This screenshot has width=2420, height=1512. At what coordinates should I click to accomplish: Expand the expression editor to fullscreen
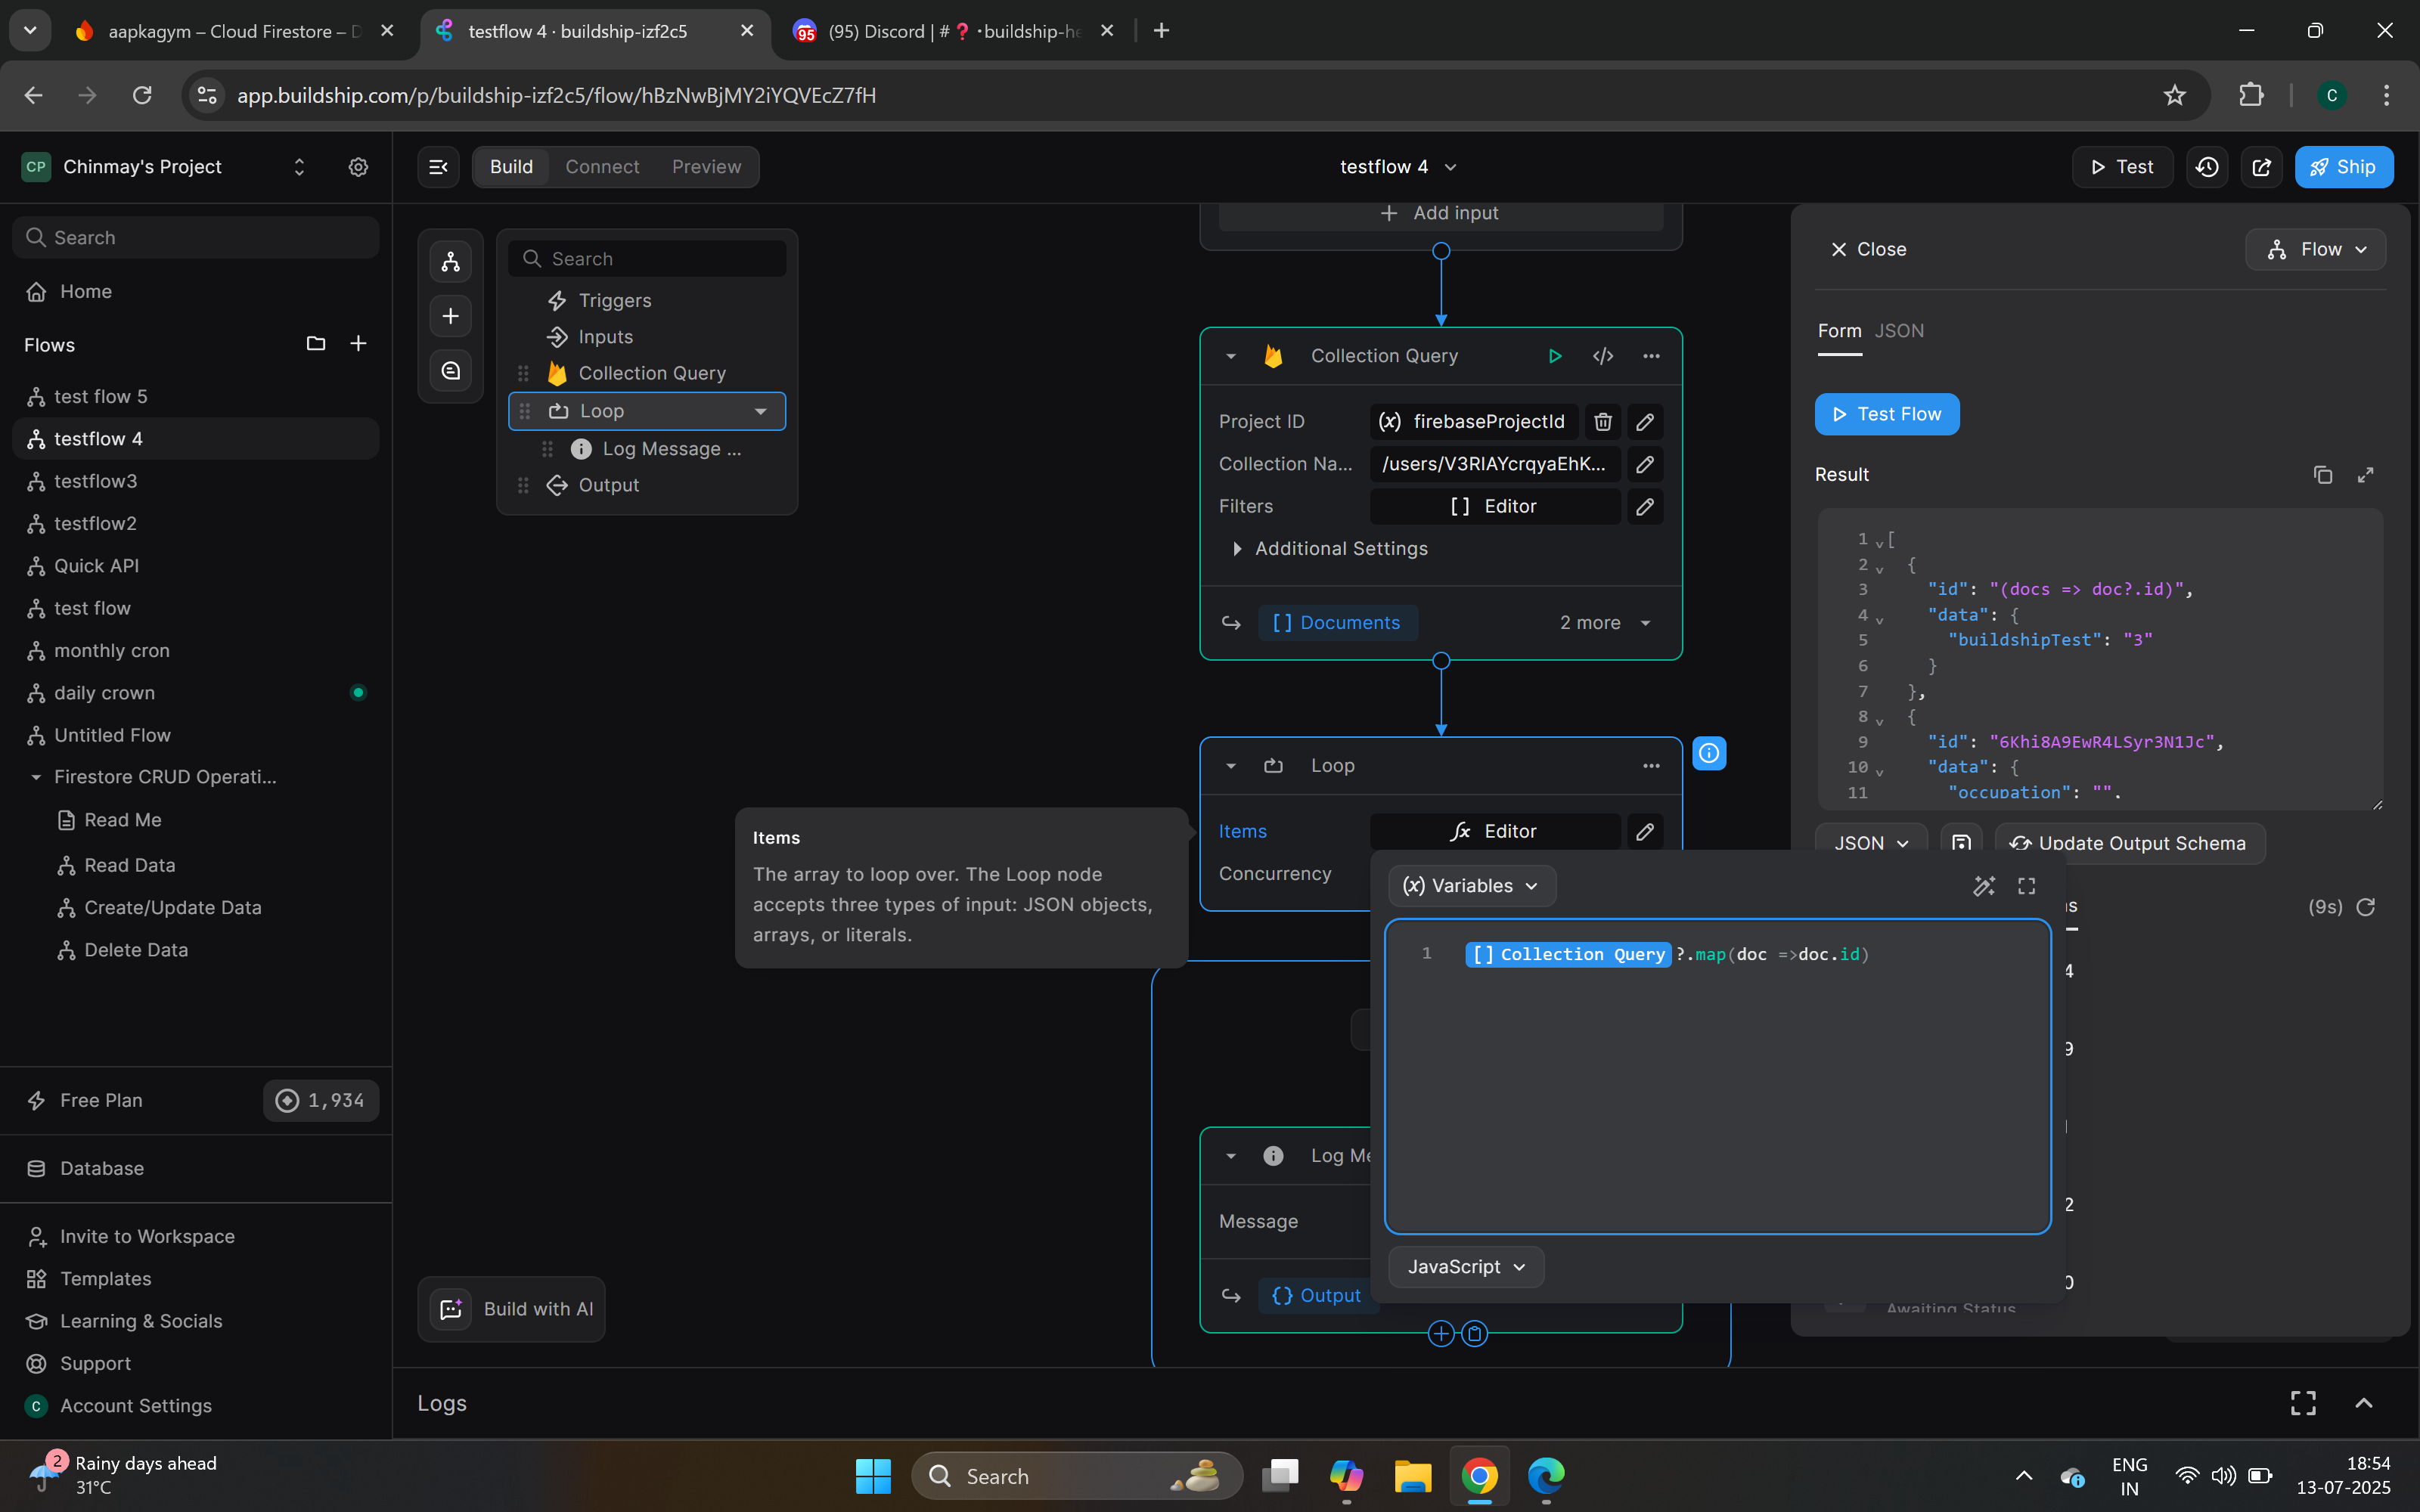click(2027, 886)
